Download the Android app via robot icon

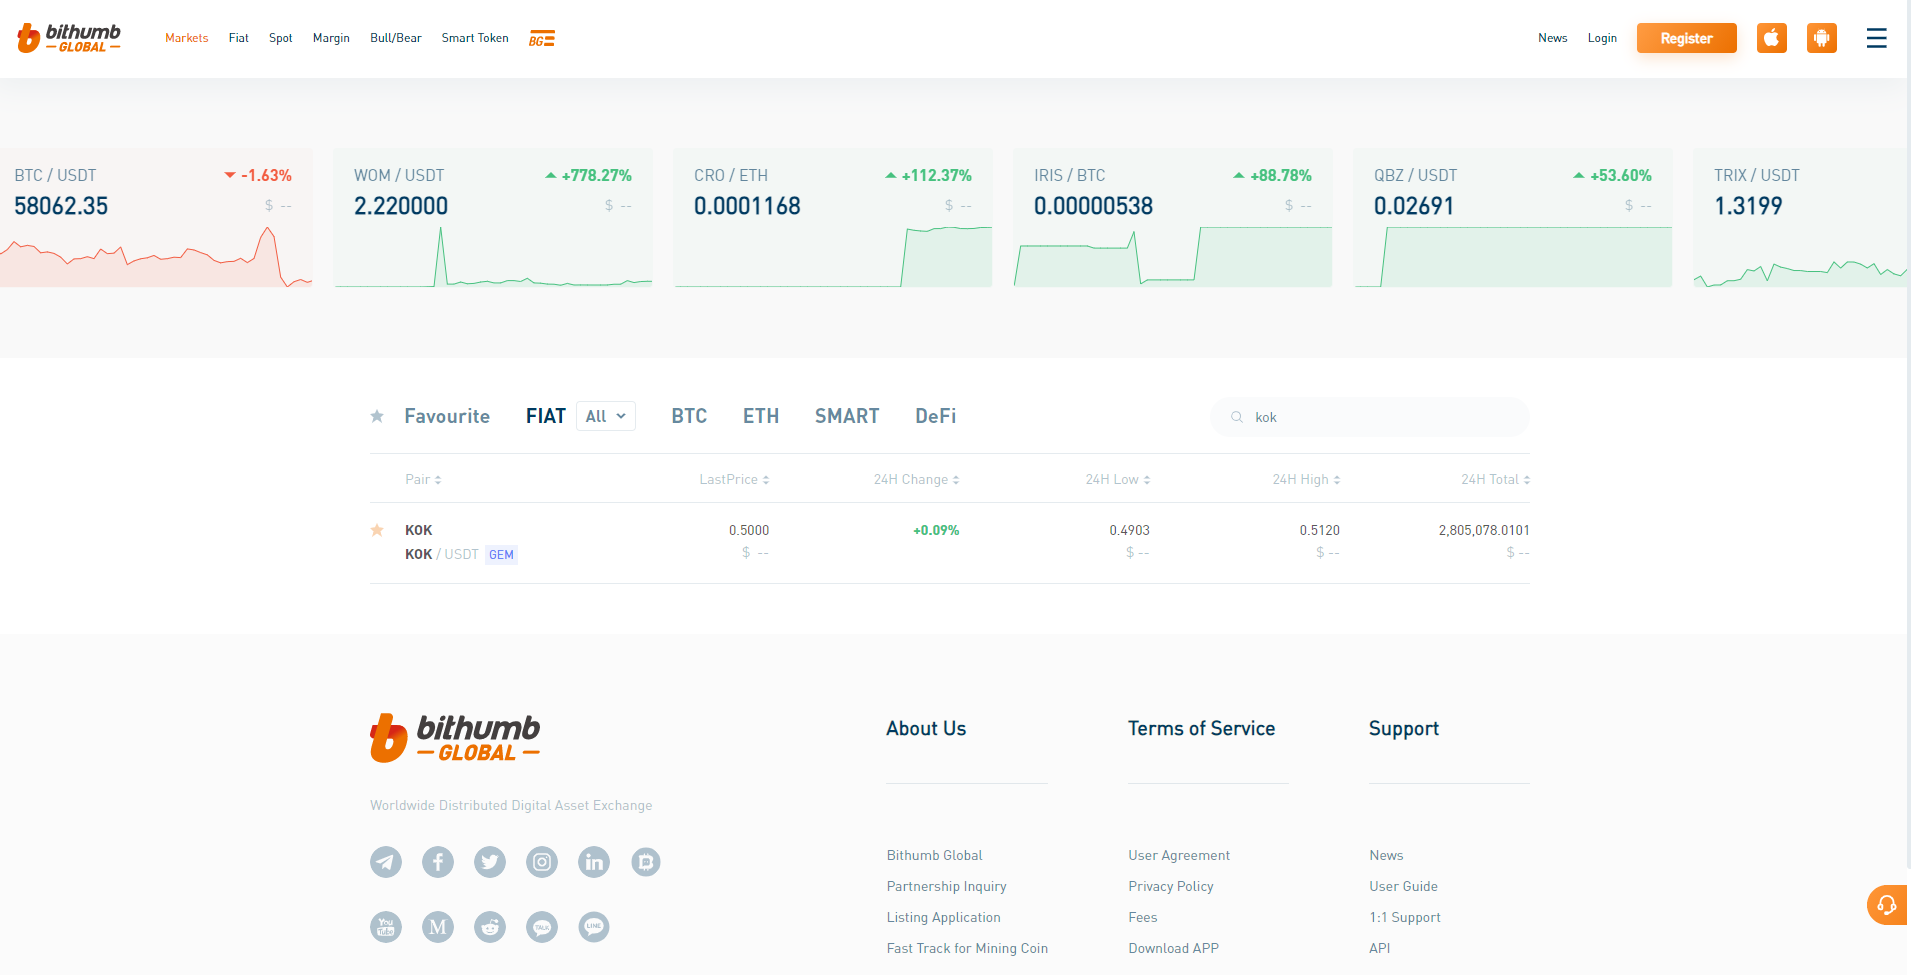1822,38
